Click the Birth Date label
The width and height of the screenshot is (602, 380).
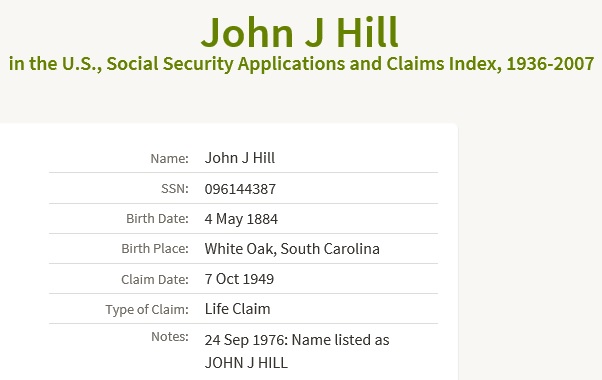(157, 218)
